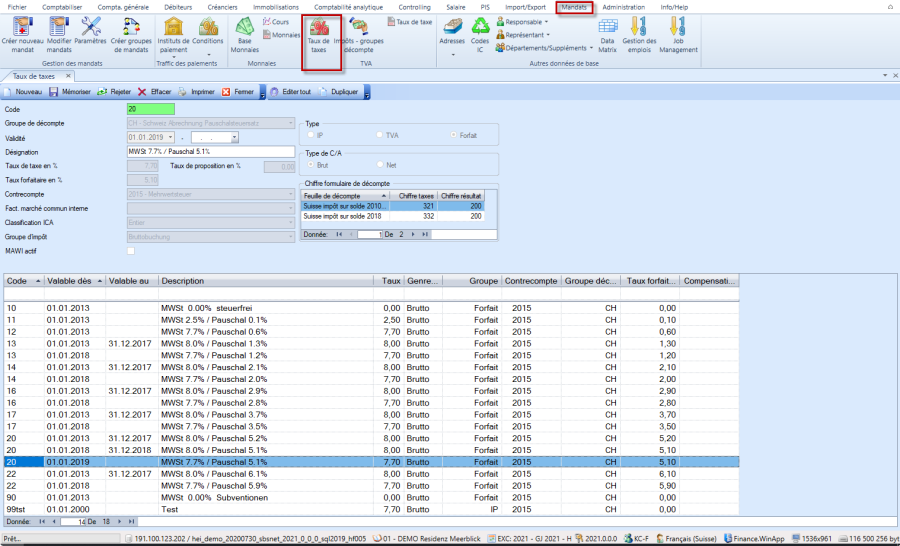This screenshot has width=900, height=546.
Task: Open Modifier mandats from the ribbon
Action: [x=59, y=28]
